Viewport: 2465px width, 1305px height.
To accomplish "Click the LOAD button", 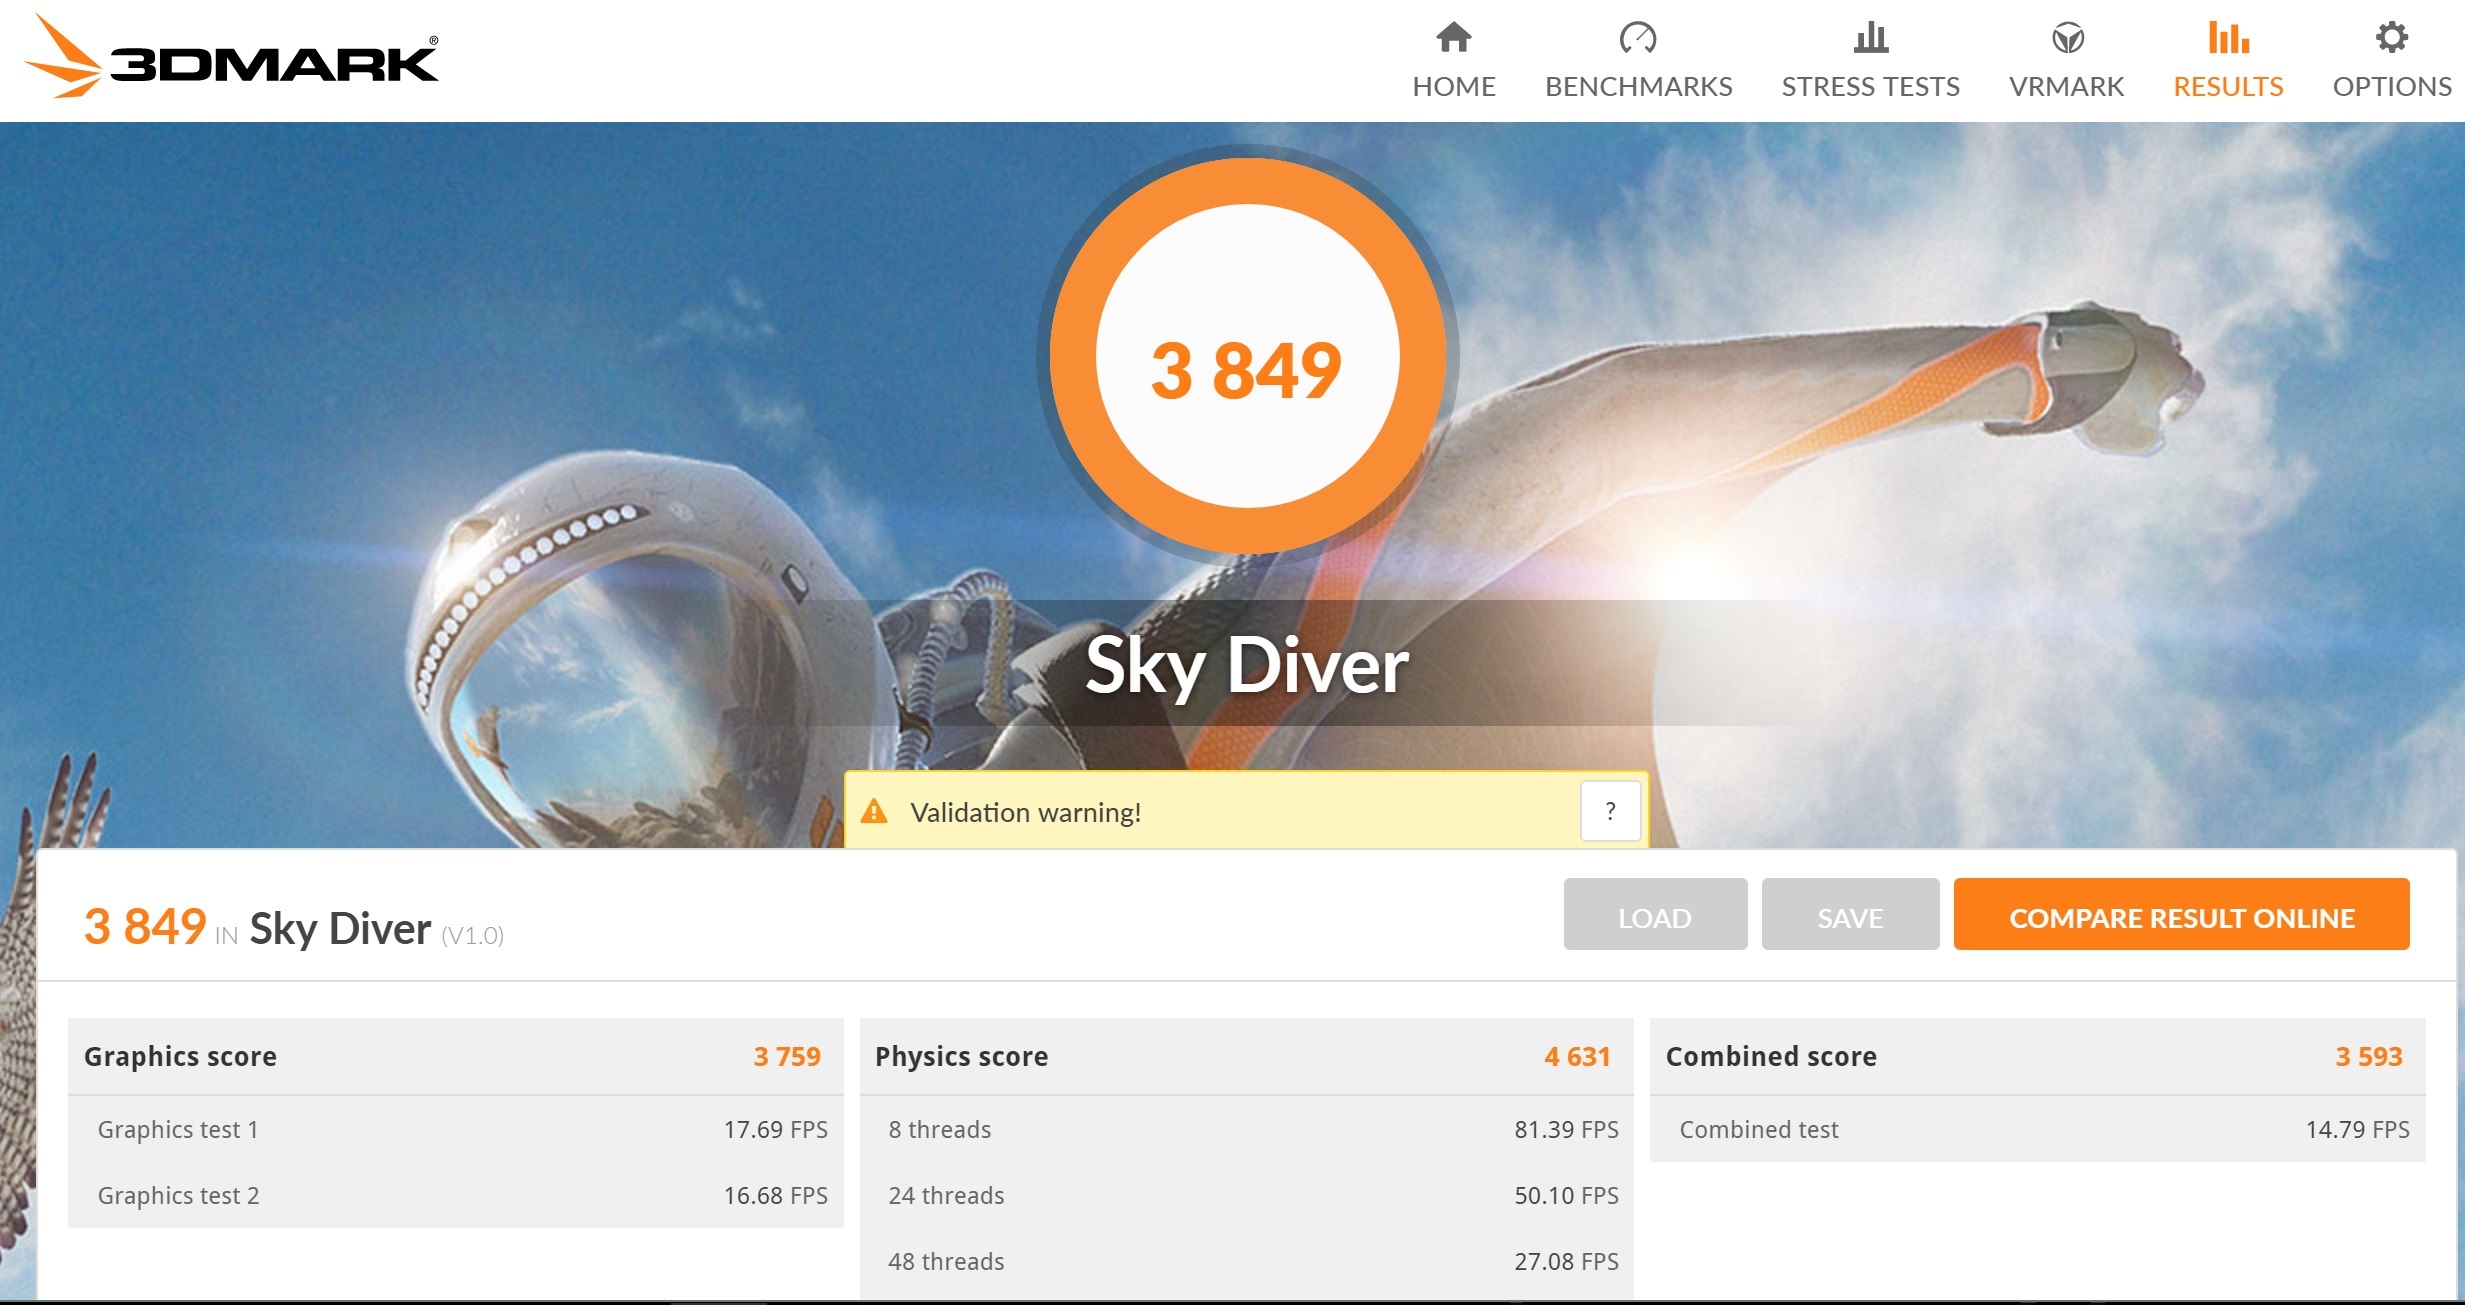I will (1655, 914).
